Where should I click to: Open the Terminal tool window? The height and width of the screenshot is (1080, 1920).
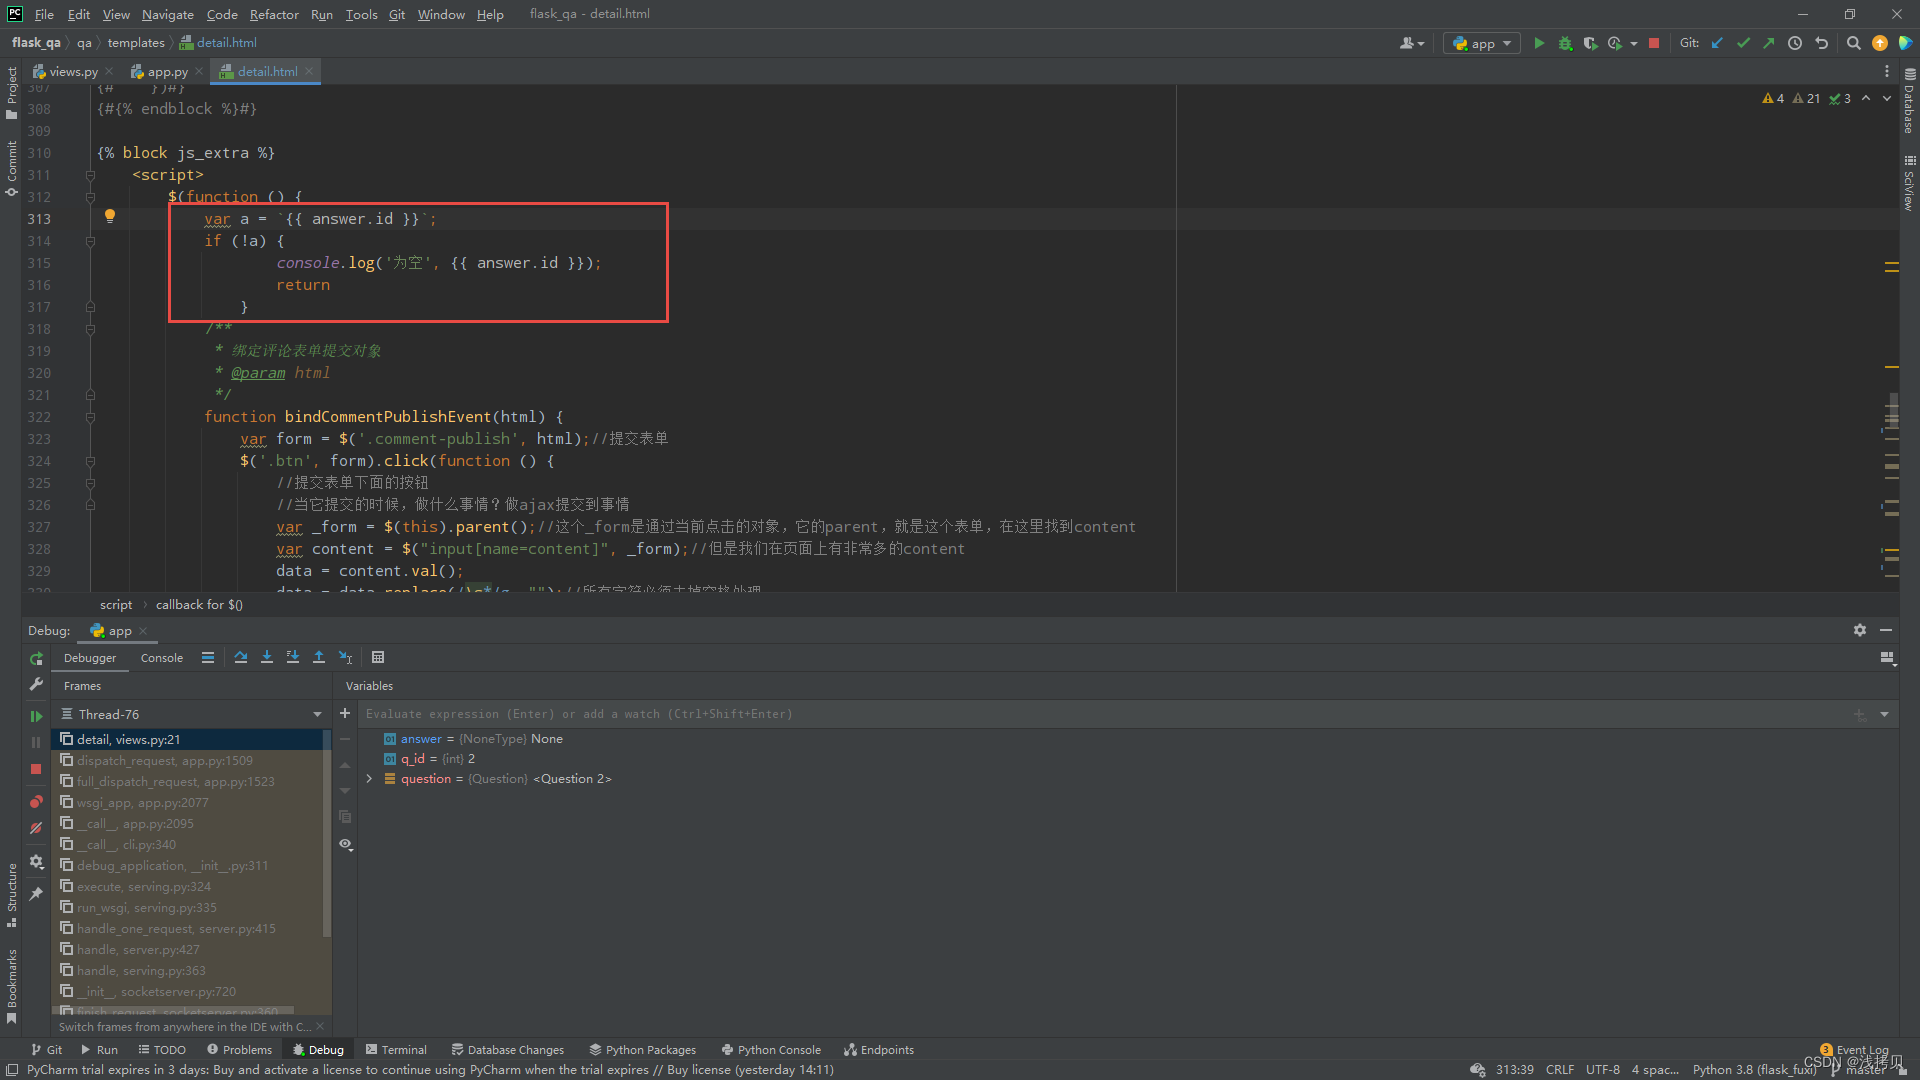396,1050
